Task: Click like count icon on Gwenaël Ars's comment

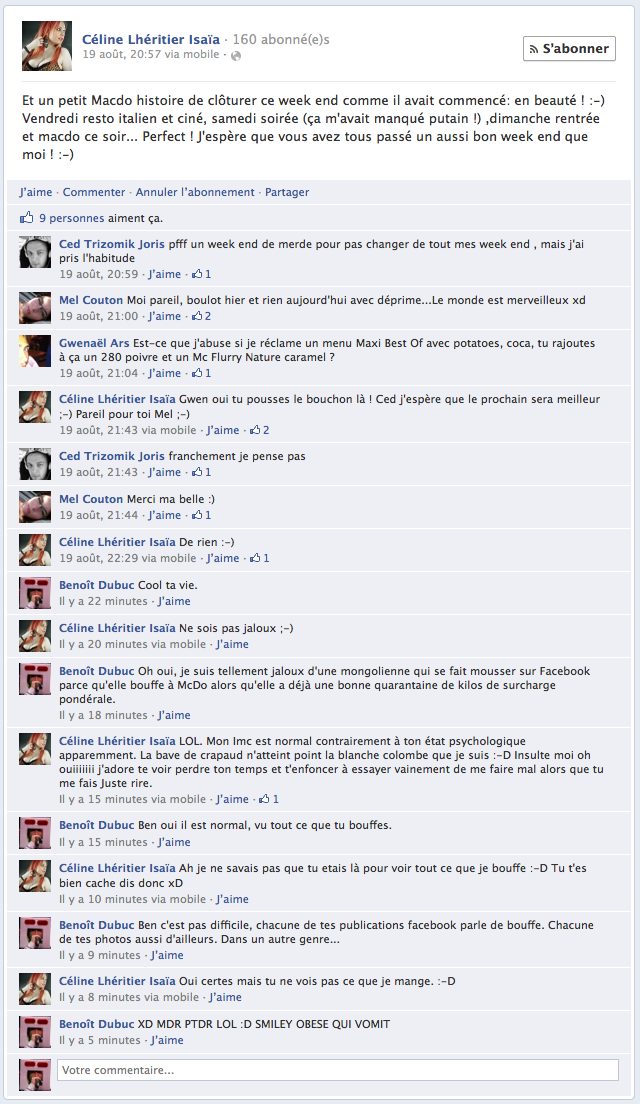Action: click(201, 373)
